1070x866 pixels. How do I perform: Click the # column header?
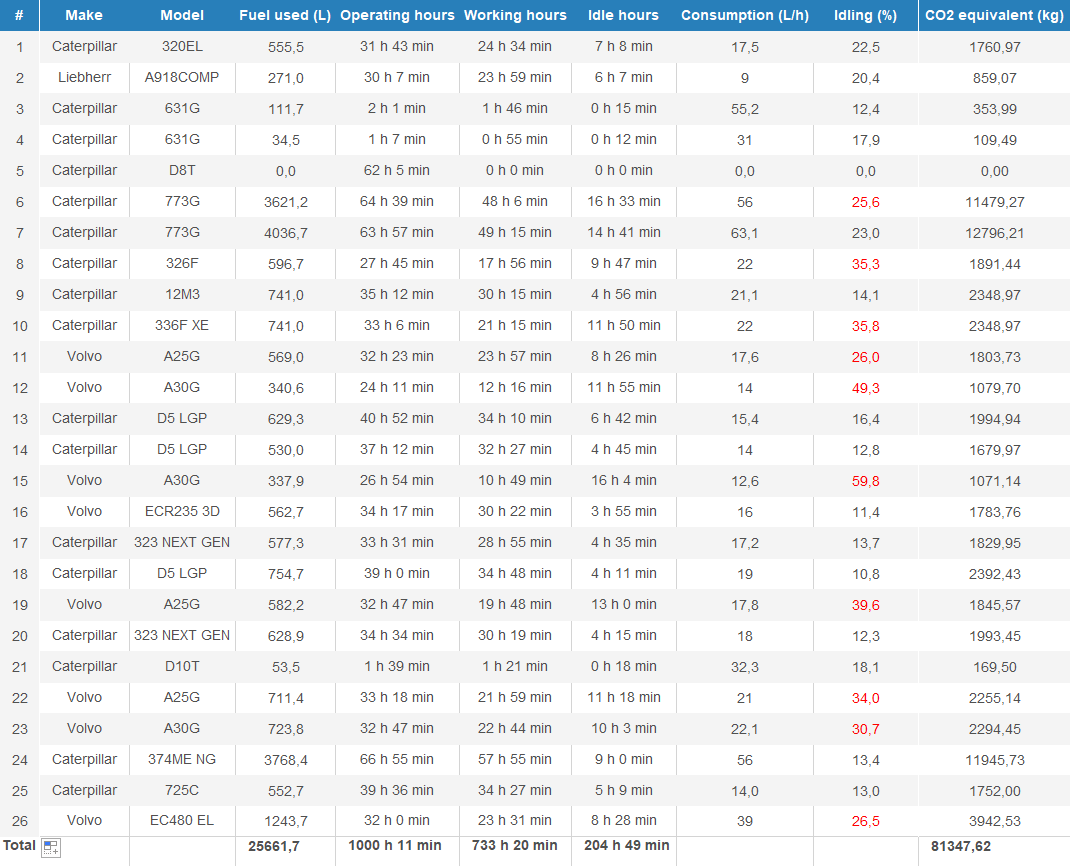click(19, 15)
